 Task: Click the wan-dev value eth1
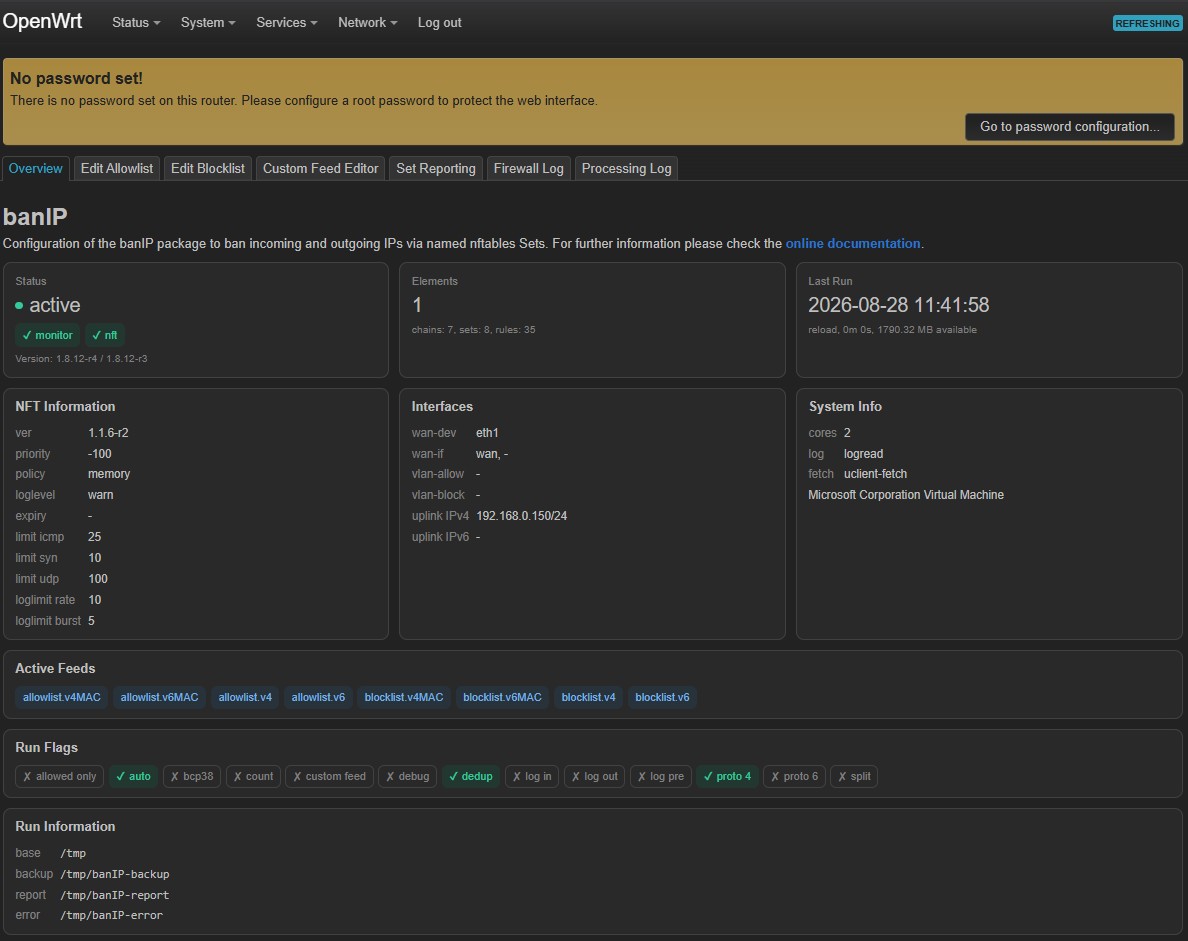487,433
